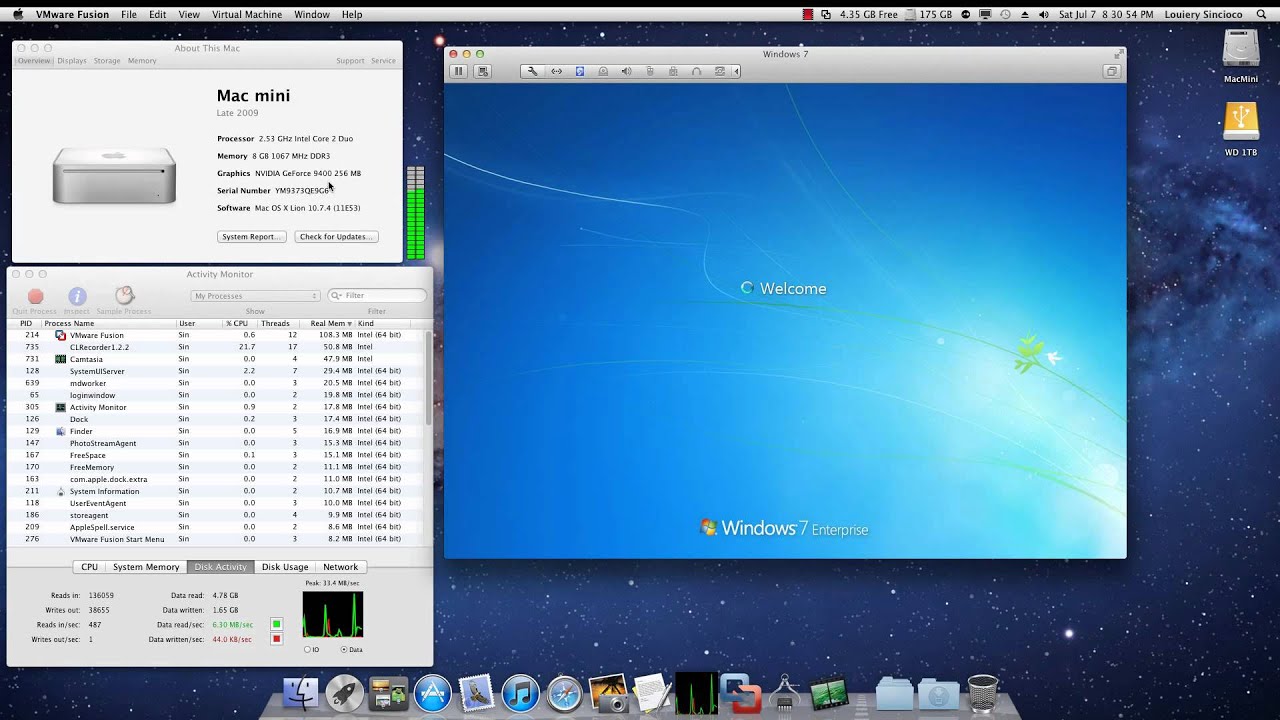Click the blue hard disk icon in the VMware toolbar
1280x720 pixels.
(579, 71)
